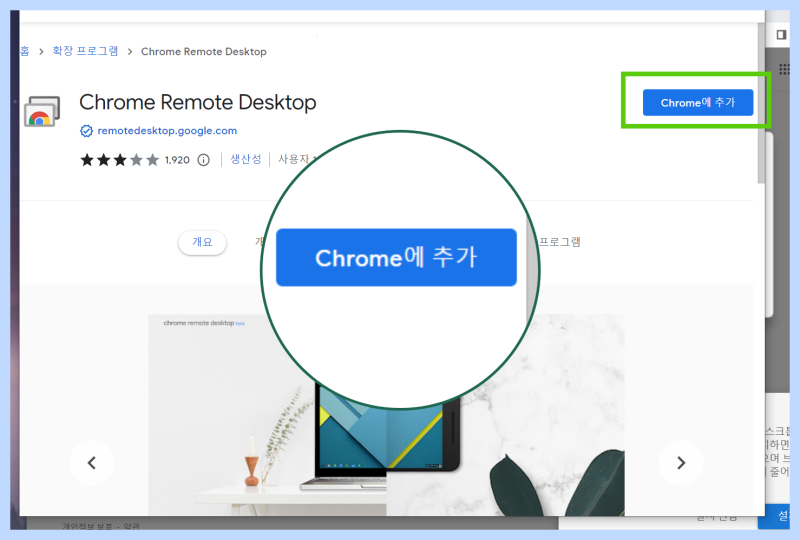Open the remotedesktop.google.com publisher link
The image size is (800, 540).
[x=167, y=131]
